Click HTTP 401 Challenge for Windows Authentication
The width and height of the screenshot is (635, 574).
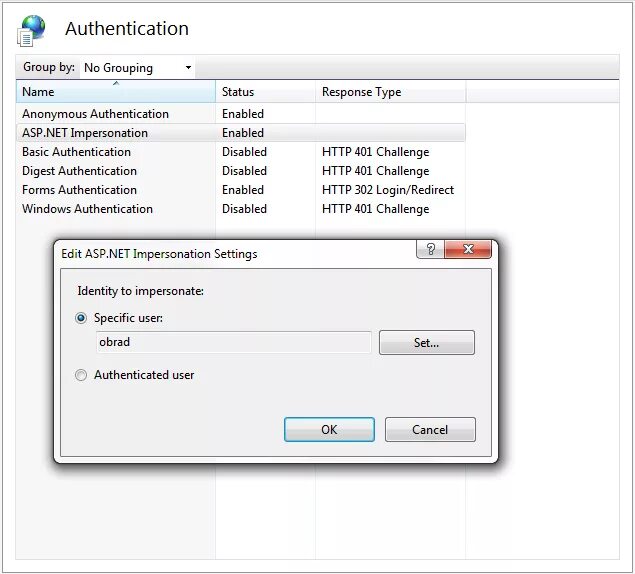[x=375, y=209]
